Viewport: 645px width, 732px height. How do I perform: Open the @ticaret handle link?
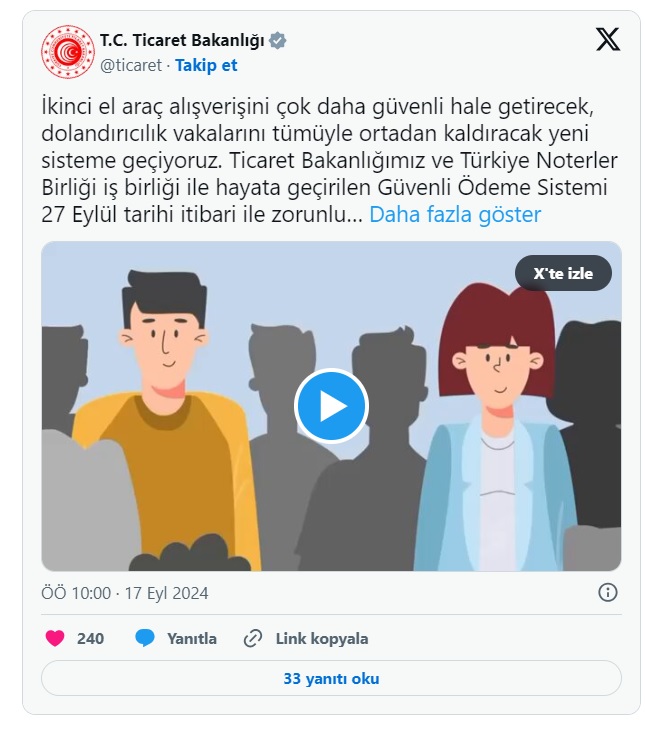point(131,65)
